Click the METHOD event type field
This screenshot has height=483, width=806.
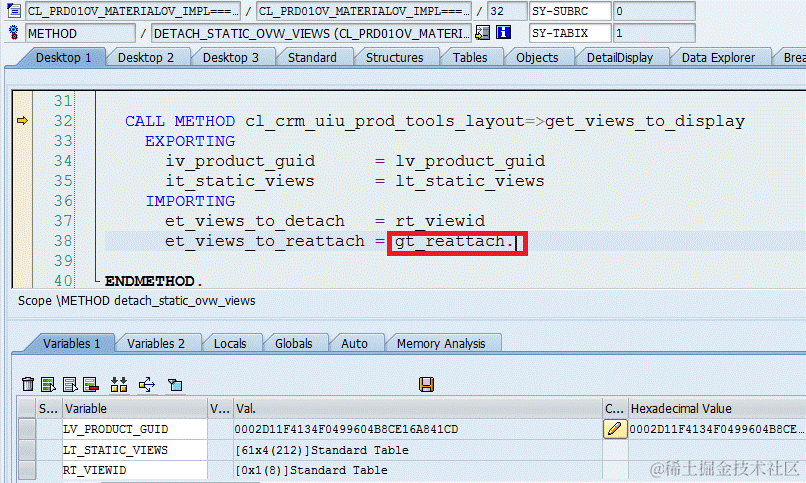(x=80, y=33)
